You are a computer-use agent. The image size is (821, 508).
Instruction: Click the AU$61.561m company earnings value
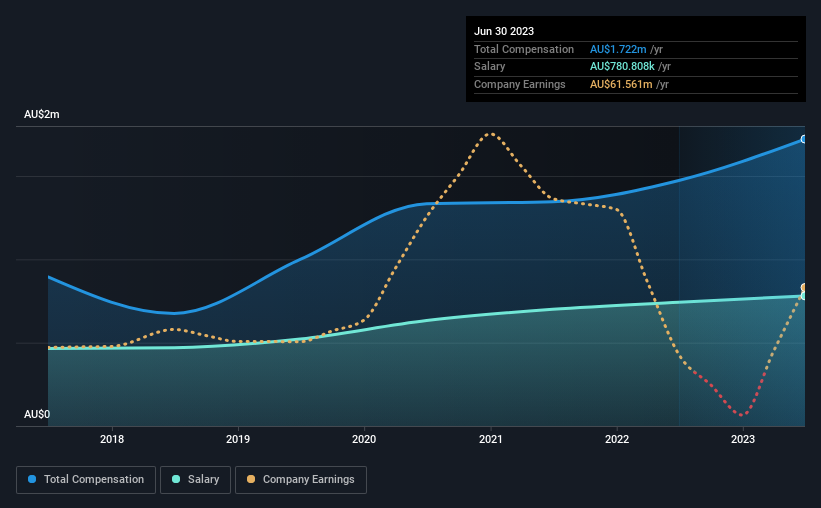[622, 84]
